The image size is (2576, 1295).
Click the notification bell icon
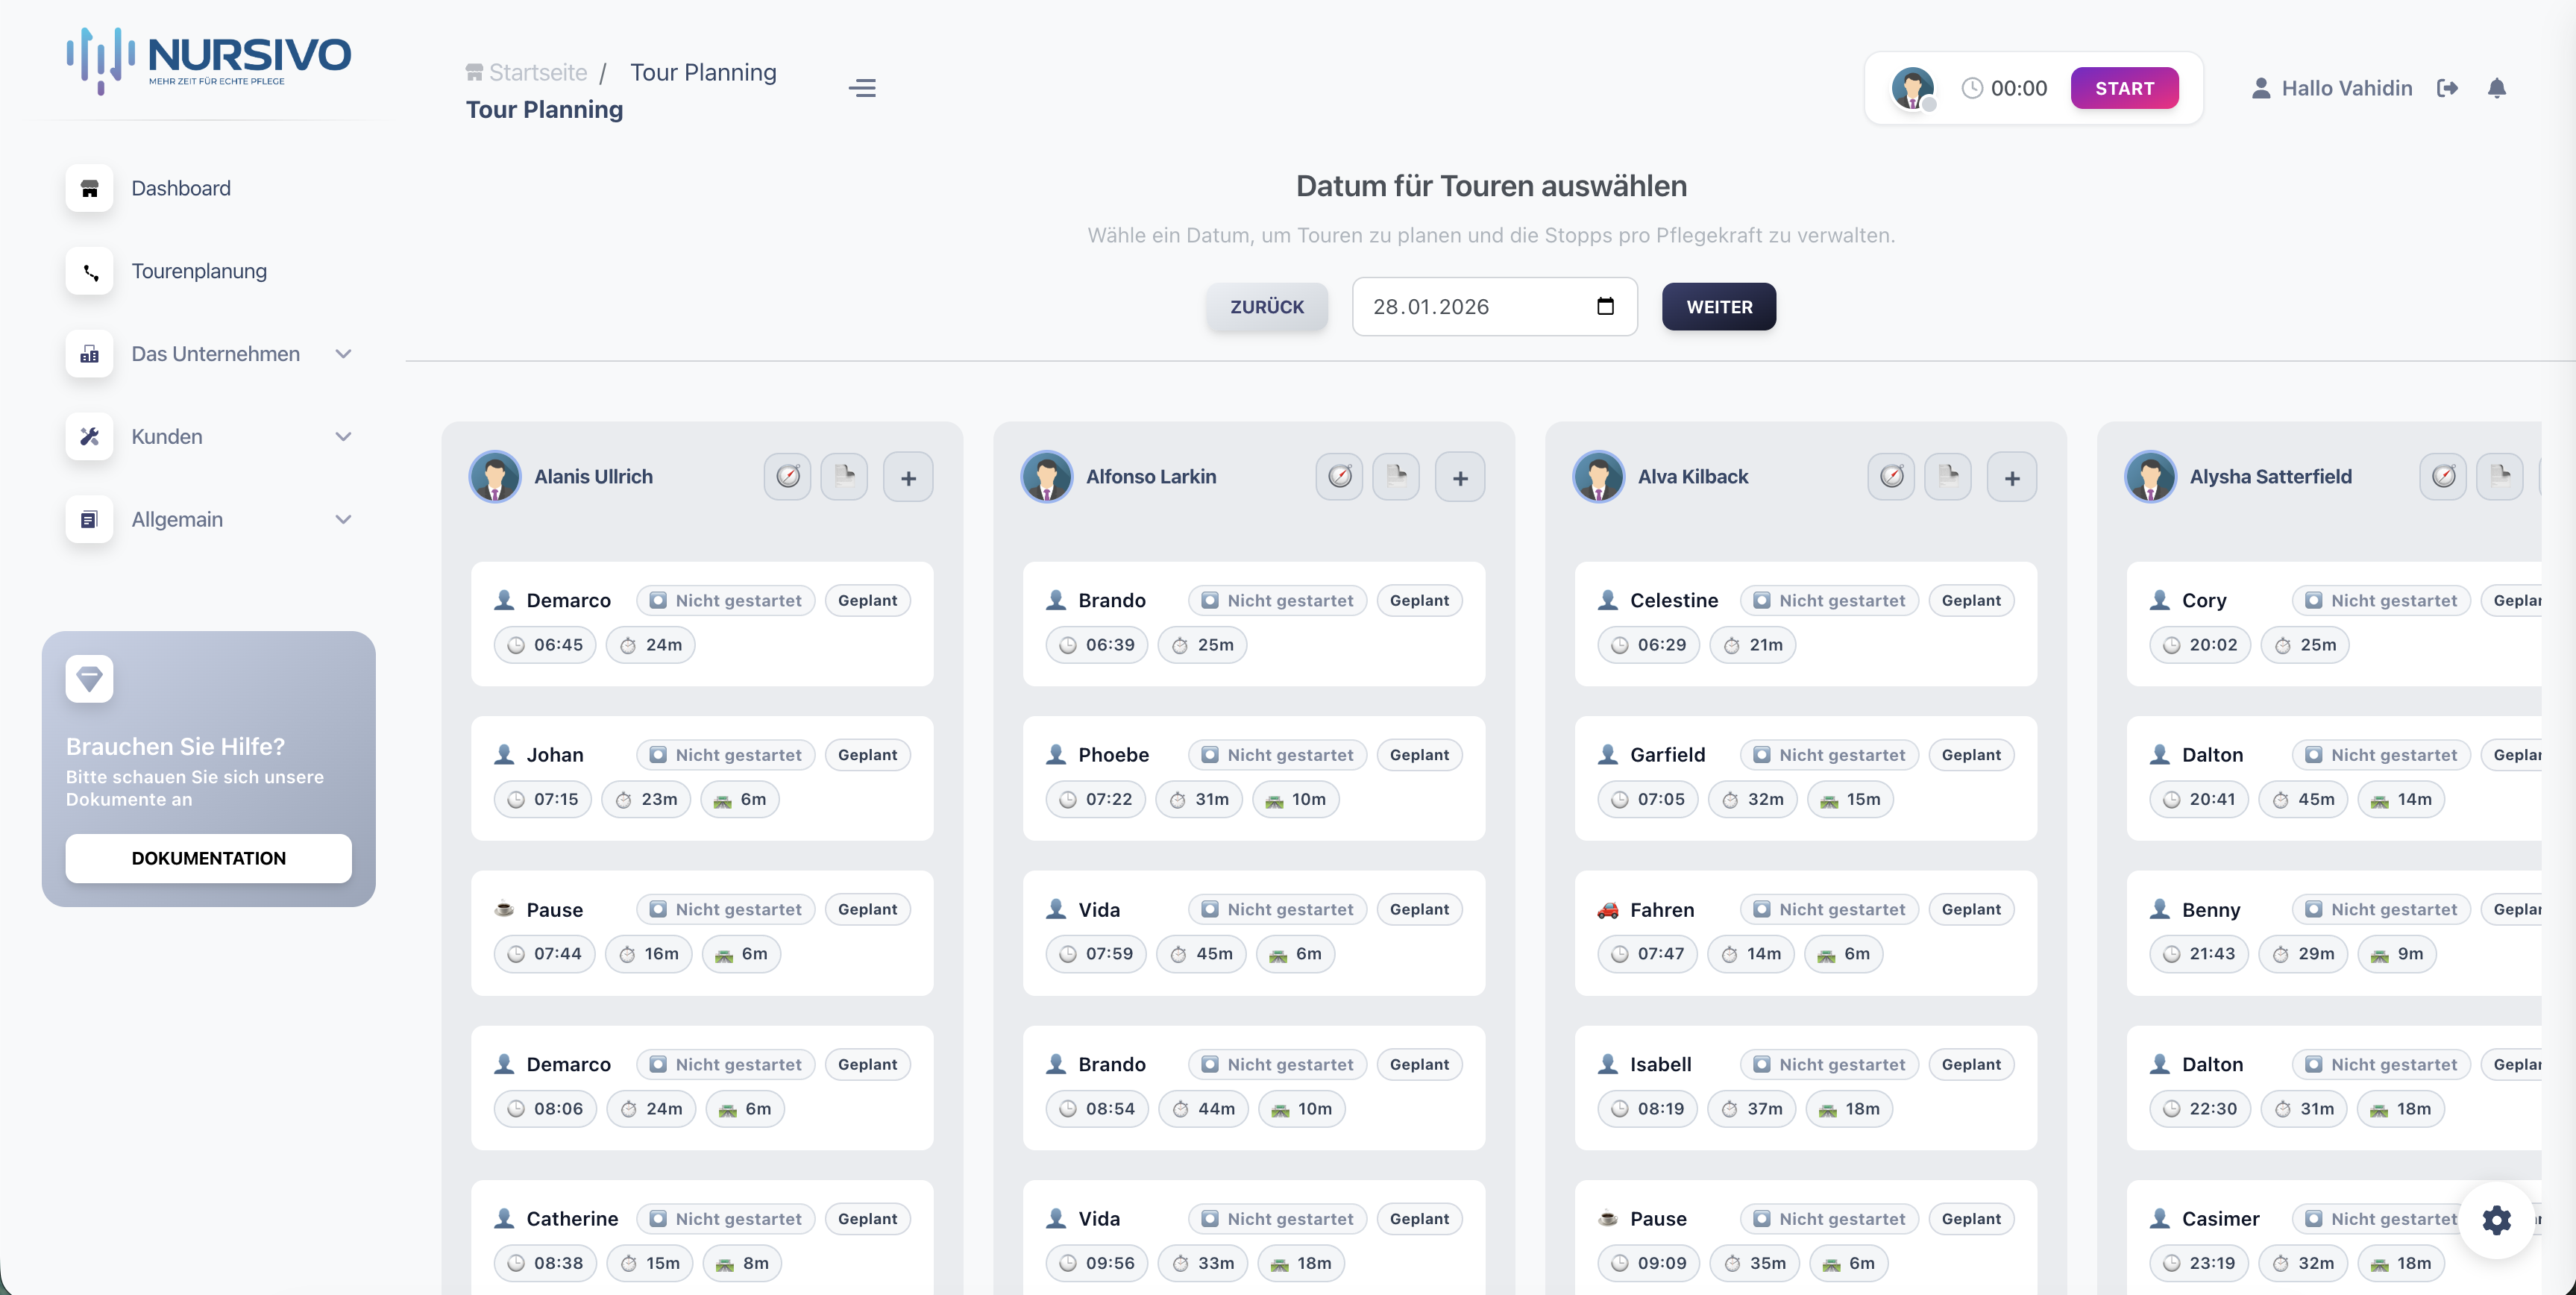2496,88
